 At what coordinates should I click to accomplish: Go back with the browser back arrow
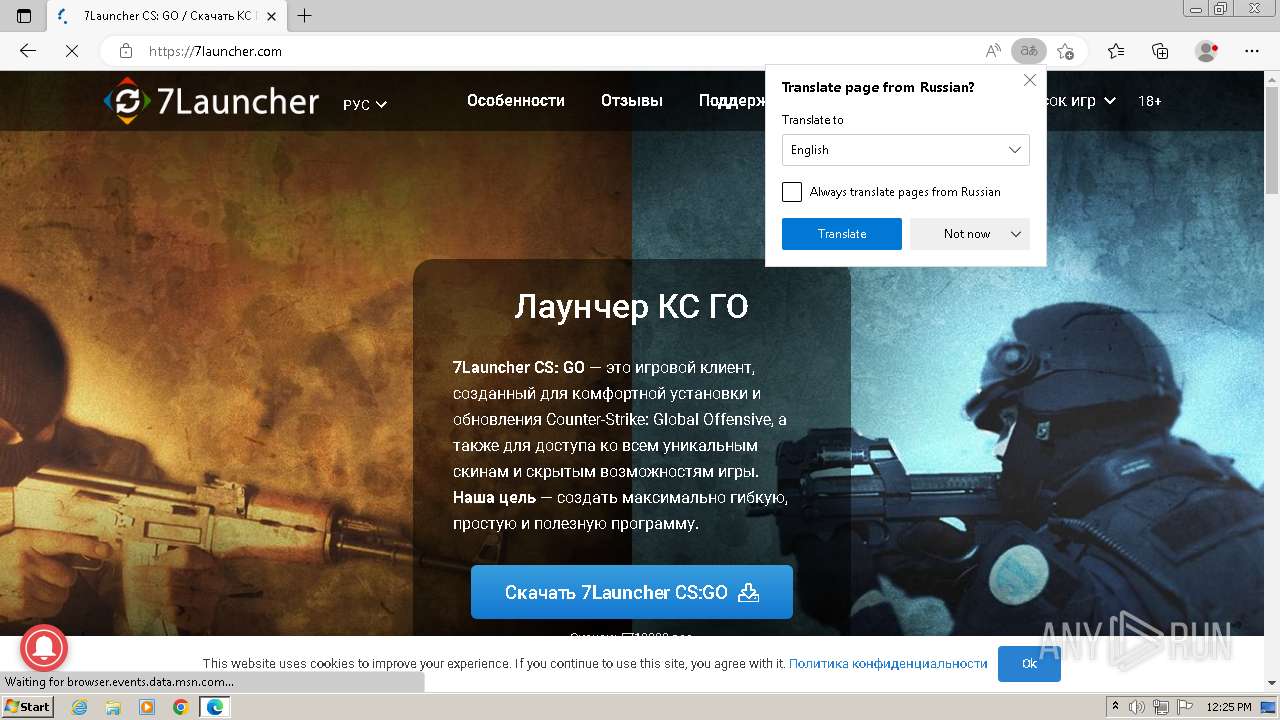(x=28, y=51)
